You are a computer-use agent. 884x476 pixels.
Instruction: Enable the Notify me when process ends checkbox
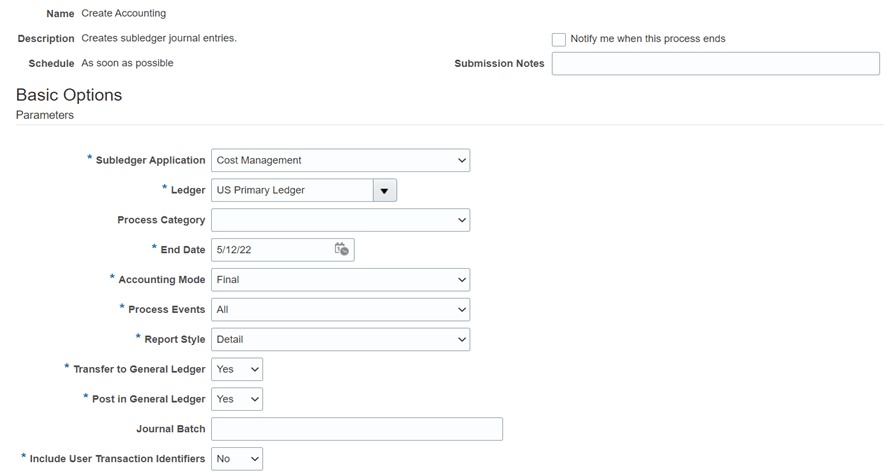click(x=559, y=39)
